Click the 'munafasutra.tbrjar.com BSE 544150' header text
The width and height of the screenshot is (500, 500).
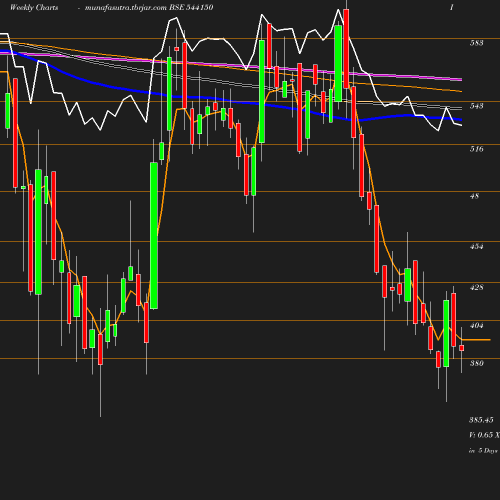pyautogui.click(x=149, y=8)
